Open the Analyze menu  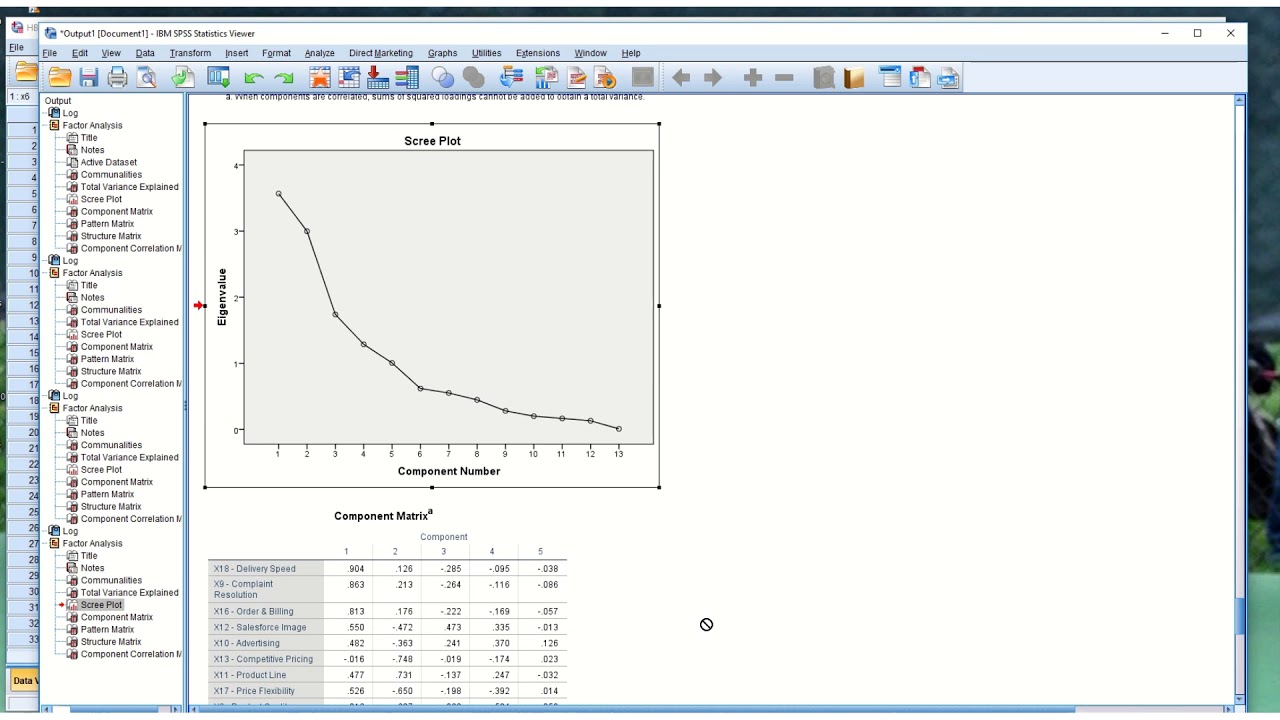tap(320, 53)
